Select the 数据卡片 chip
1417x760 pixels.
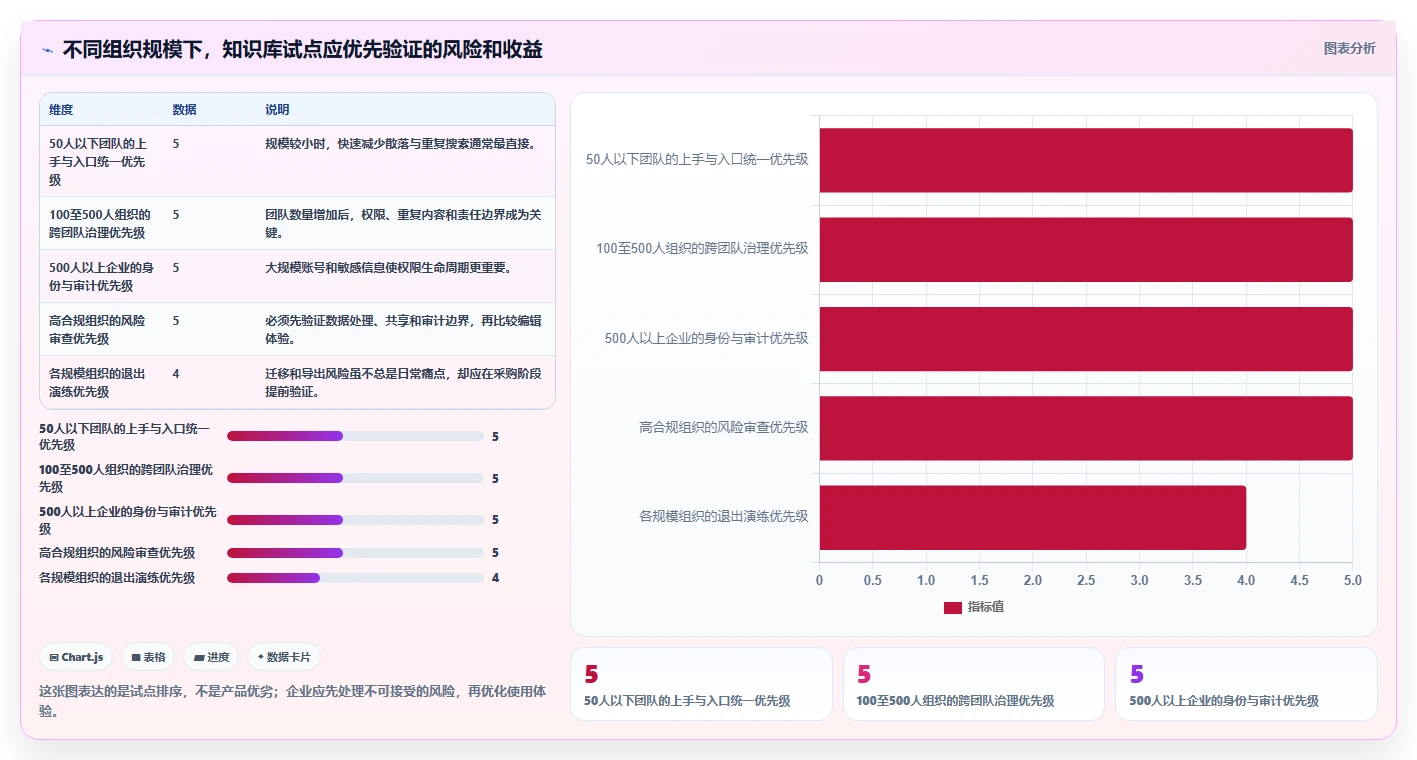pyautogui.click(x=284, y=657)
